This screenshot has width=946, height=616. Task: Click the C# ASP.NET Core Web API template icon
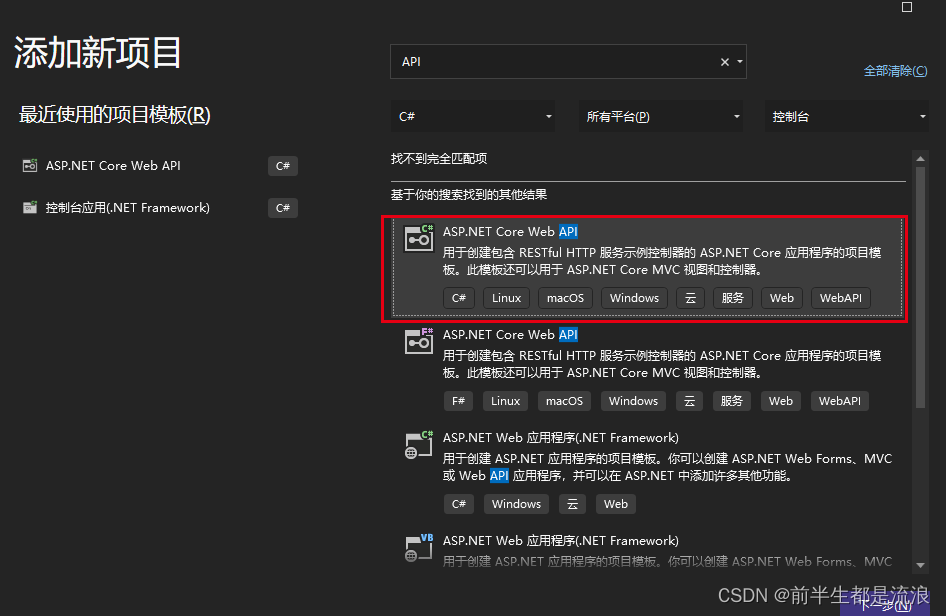click(419, 238)
